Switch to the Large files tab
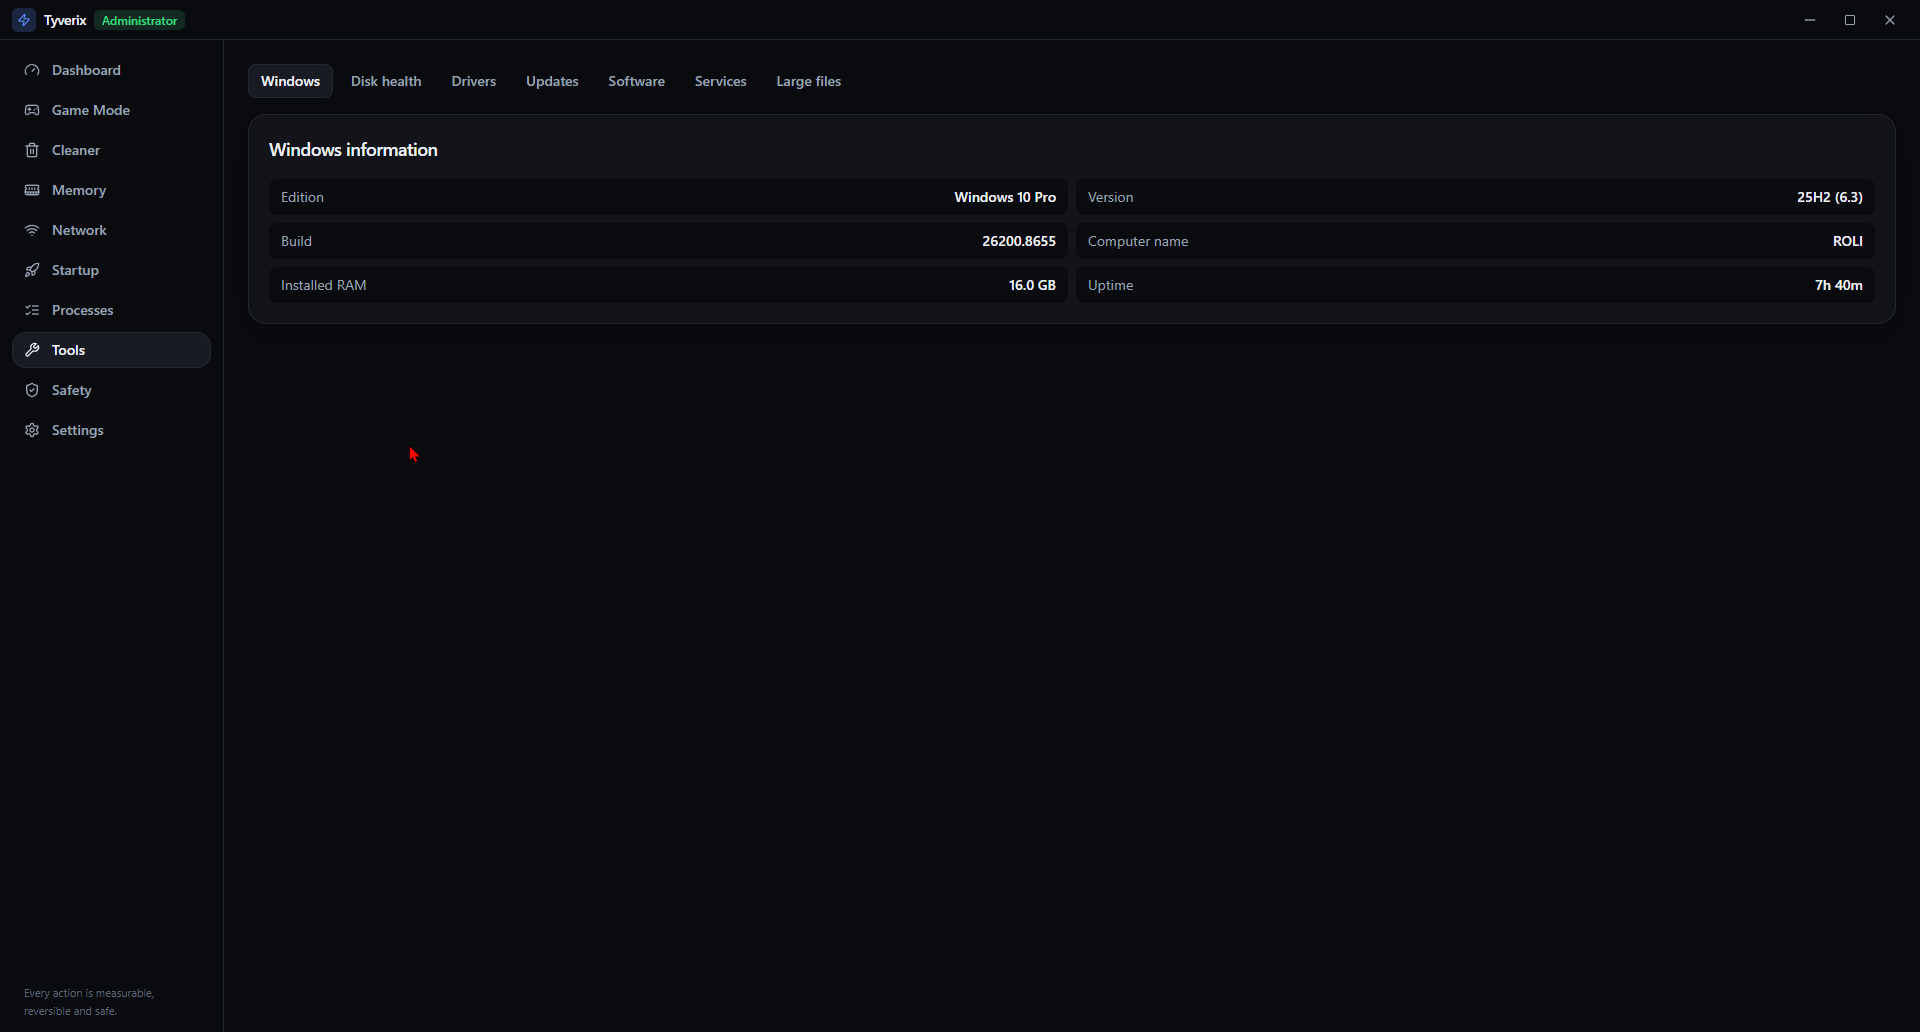Image resolution: width=1920 pixels, height=1032 pixels. pyautogui.click(x=809, y=81)
